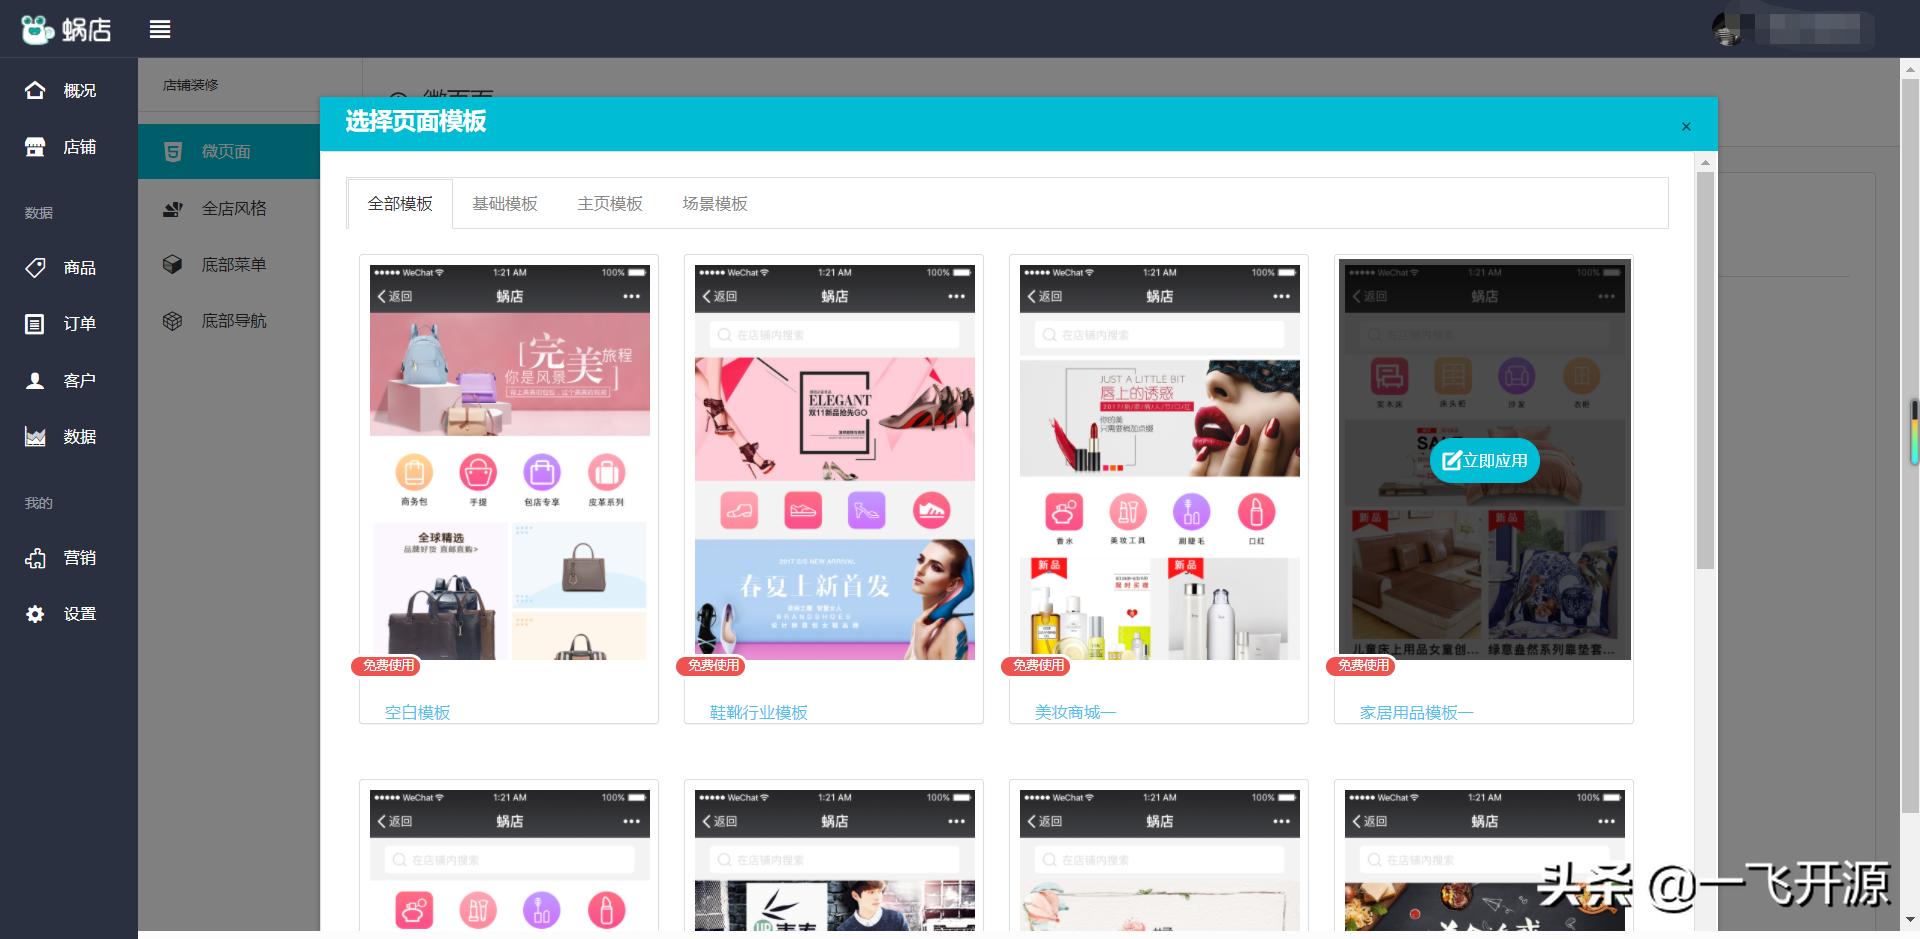Screen dimensions: 1920x939
Task: Select the 微页面 HTML5 icon
Action: tap(173, 151)
